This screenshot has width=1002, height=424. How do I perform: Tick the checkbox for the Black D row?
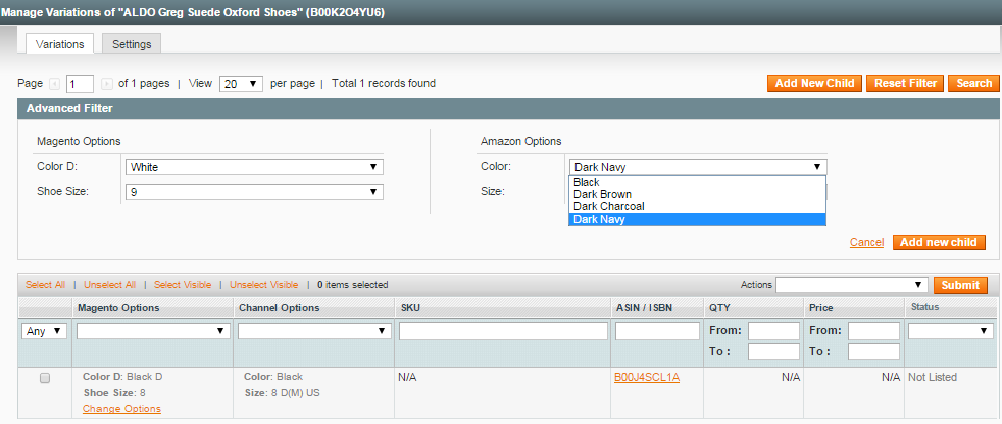(44, 378)
